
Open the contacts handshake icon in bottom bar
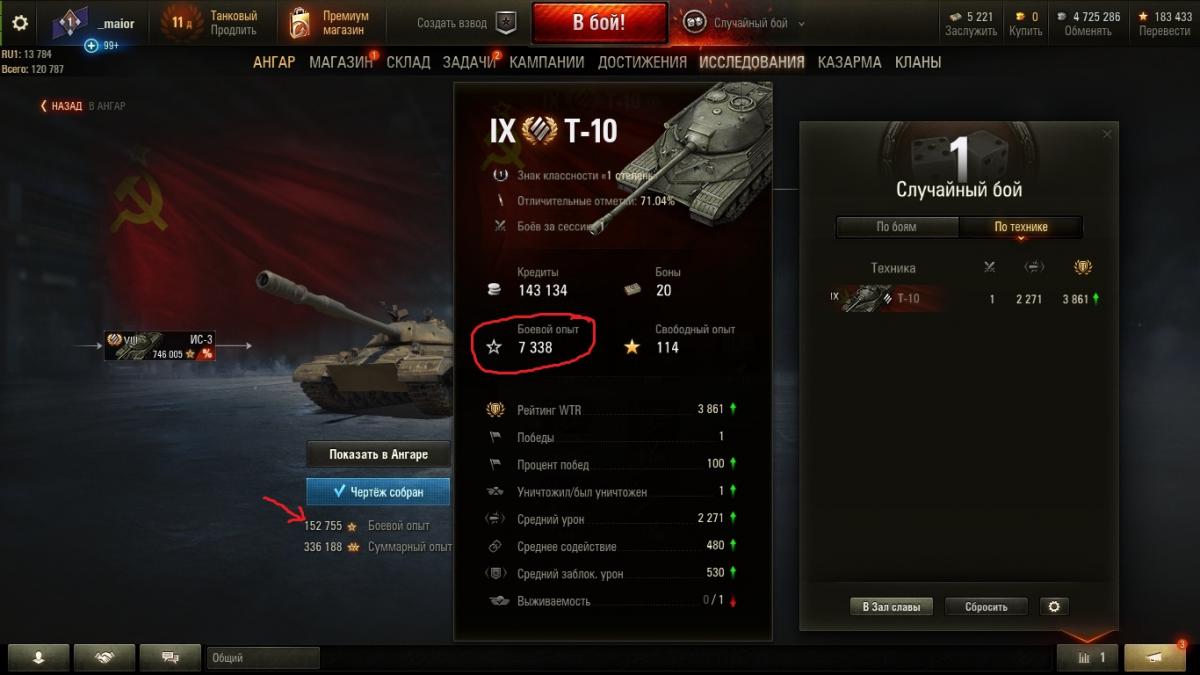103,657
